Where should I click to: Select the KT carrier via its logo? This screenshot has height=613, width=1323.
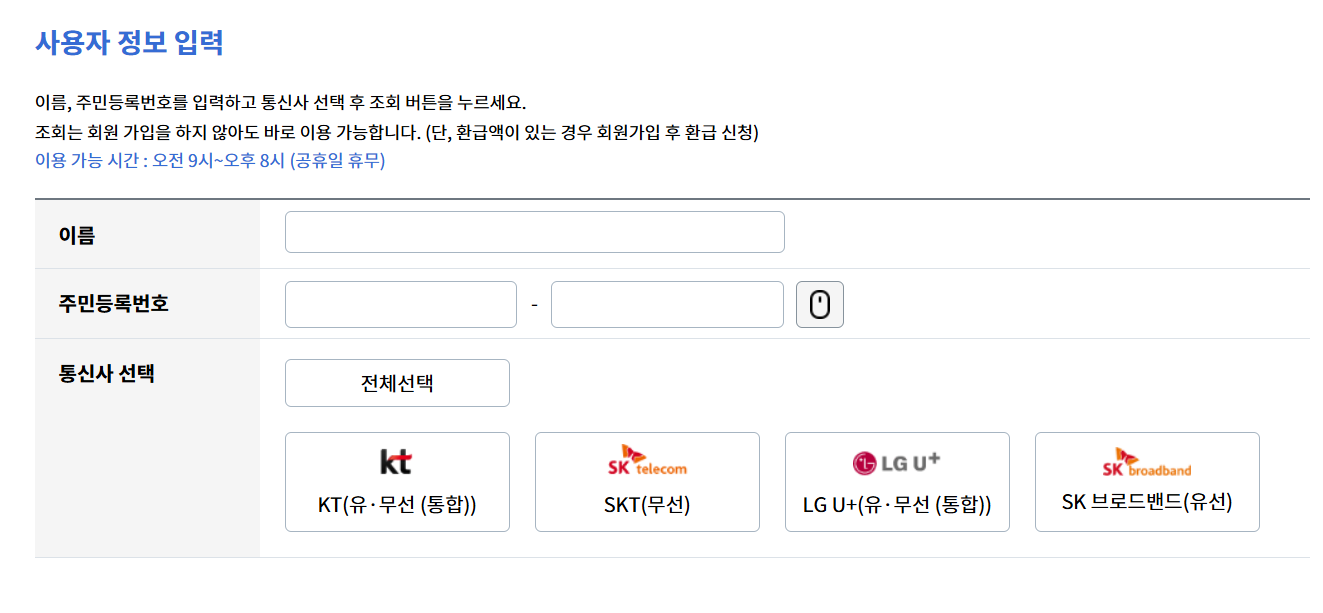pos(397,461)
